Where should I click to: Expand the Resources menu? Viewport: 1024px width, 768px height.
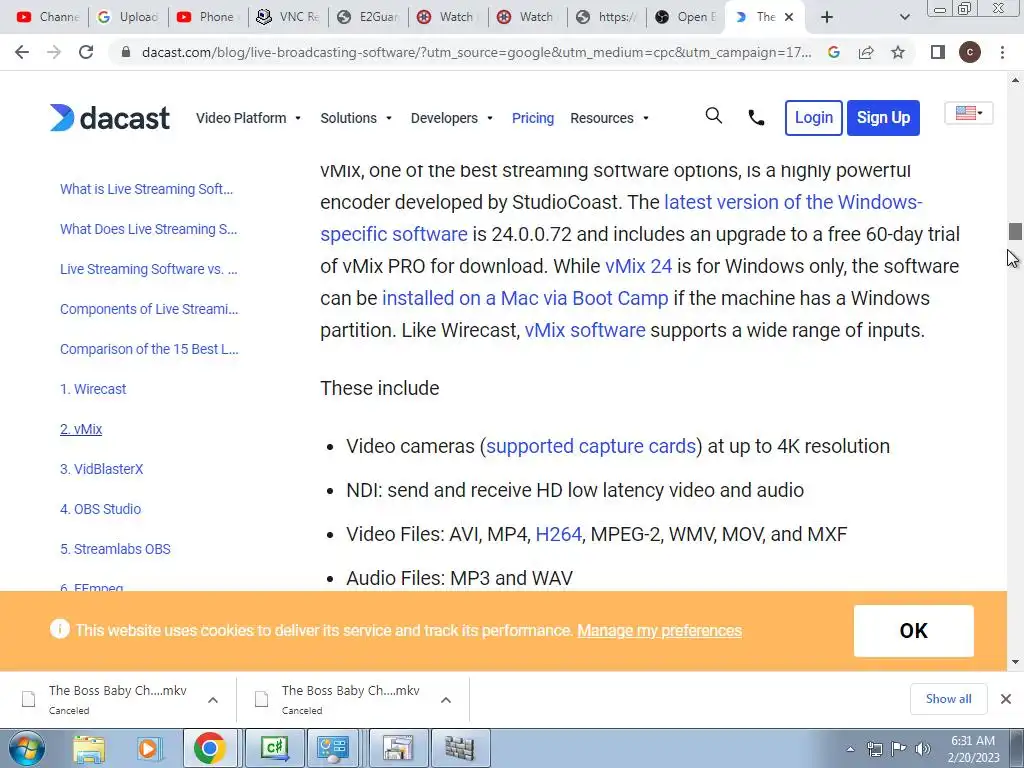[x=609, y=118]
